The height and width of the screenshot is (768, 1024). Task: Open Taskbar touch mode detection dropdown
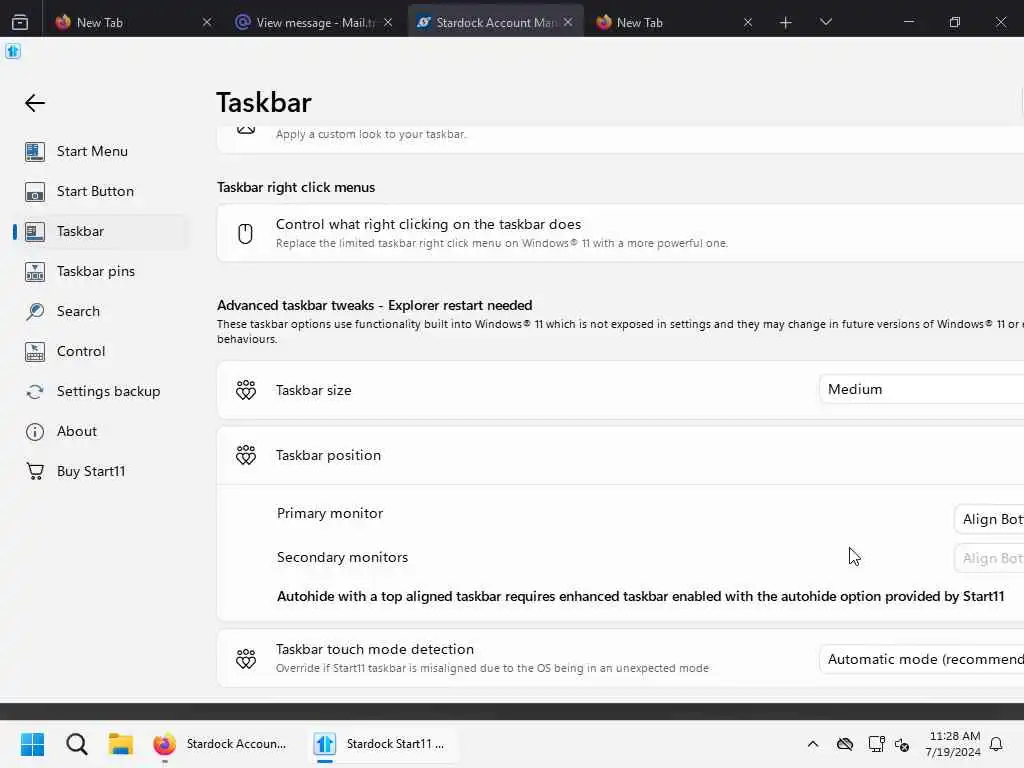921,660
